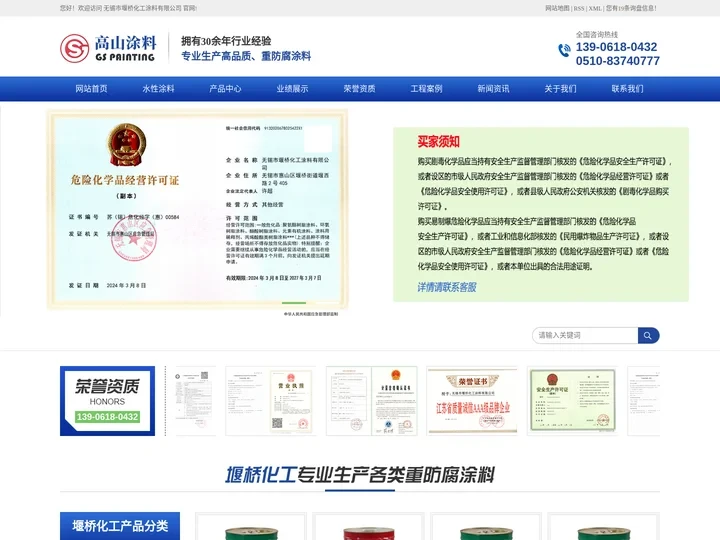The width and height of the screenshot is (720, 540).
Task: Click the 网站地图 link at top
Action: 557,8
